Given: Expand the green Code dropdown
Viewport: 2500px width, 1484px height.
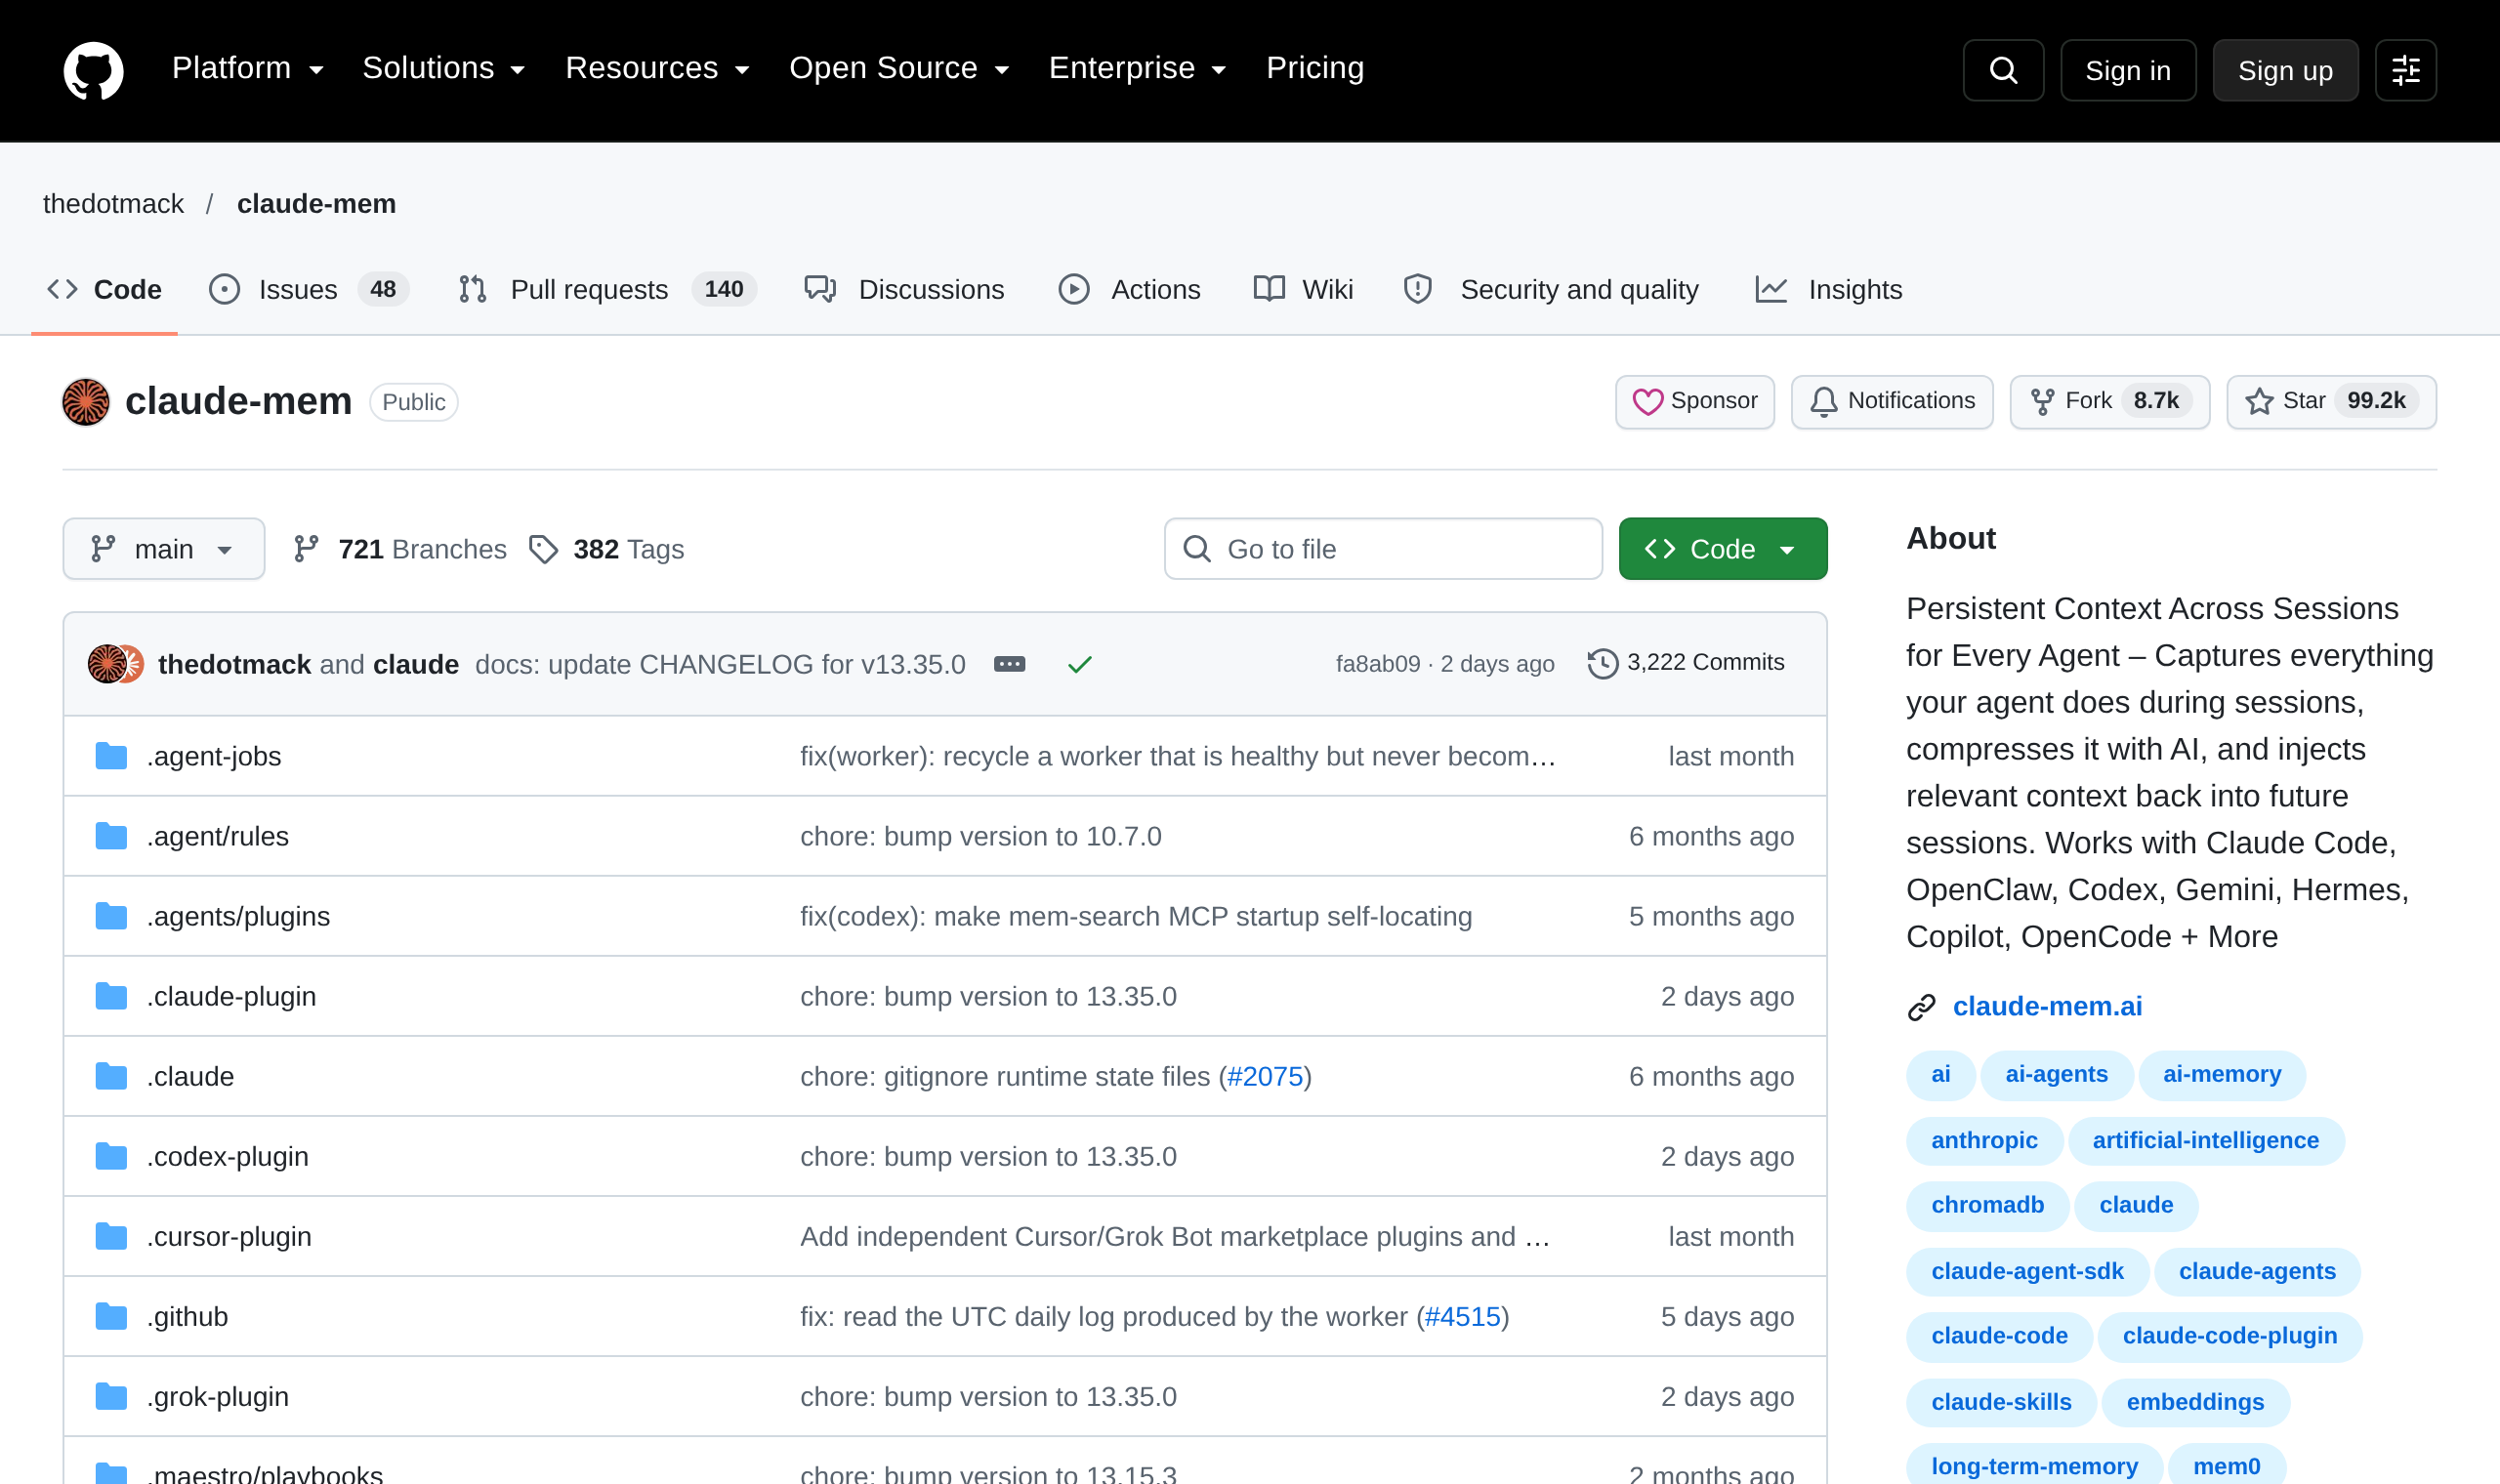Looking at the screenshot, I should click(x=1722, y=549).
